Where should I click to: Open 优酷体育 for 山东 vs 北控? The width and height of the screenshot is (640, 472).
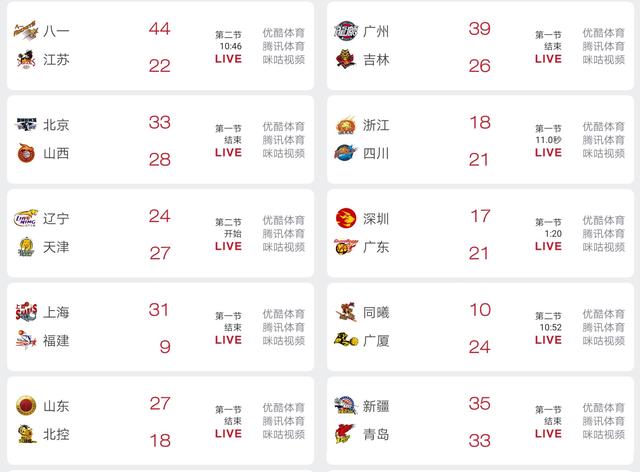click(x=283, y=407)
